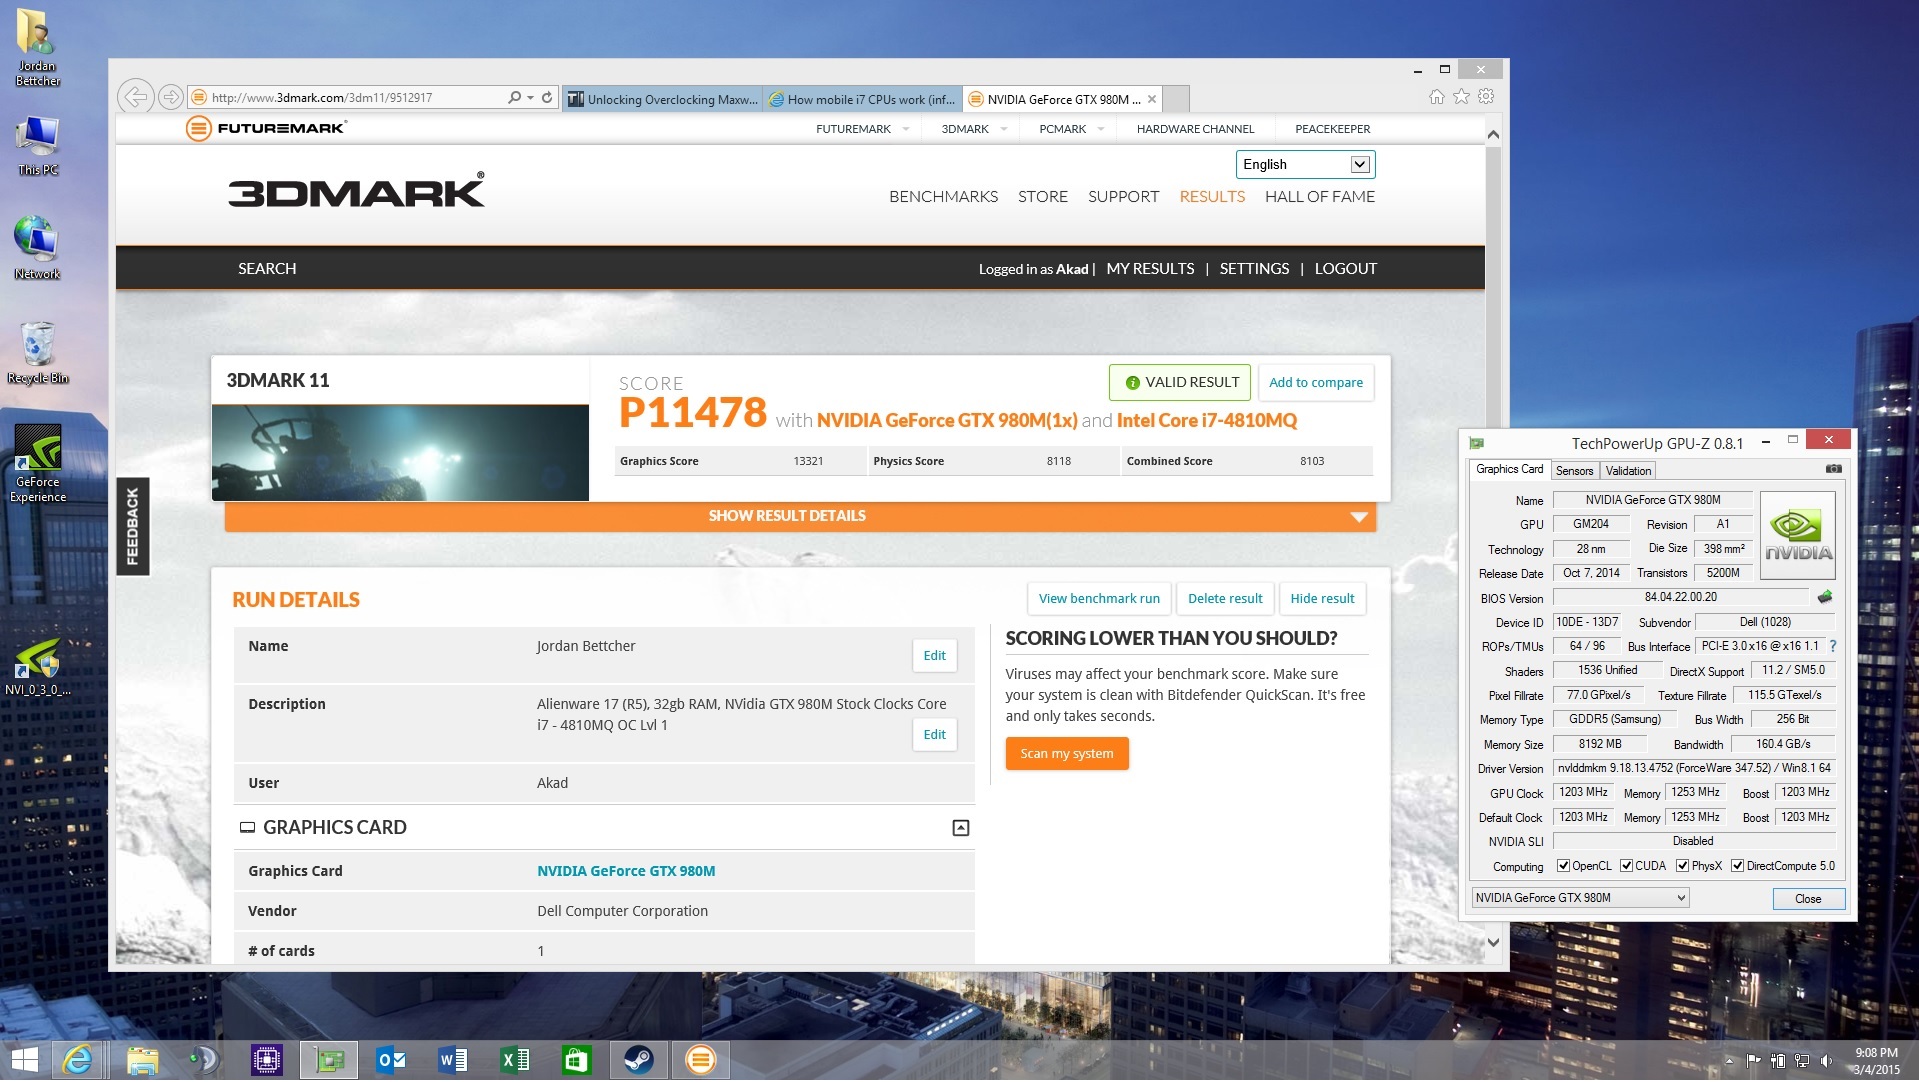Image resolution: width=1919 pixels, height=1082 pixels.
Task: Click the Futuremark logo
Action: [x=266, y=128]
